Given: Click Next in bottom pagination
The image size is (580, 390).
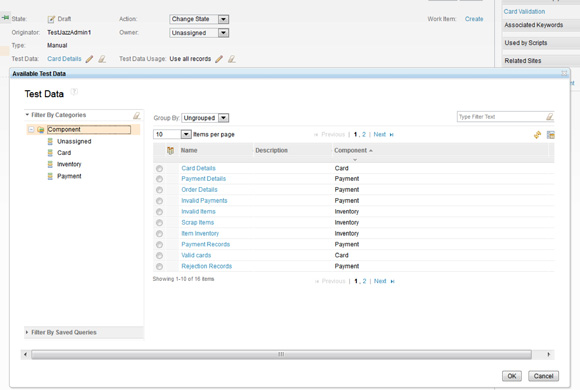Looking at the screenshot, I should [x=380, y=281].
